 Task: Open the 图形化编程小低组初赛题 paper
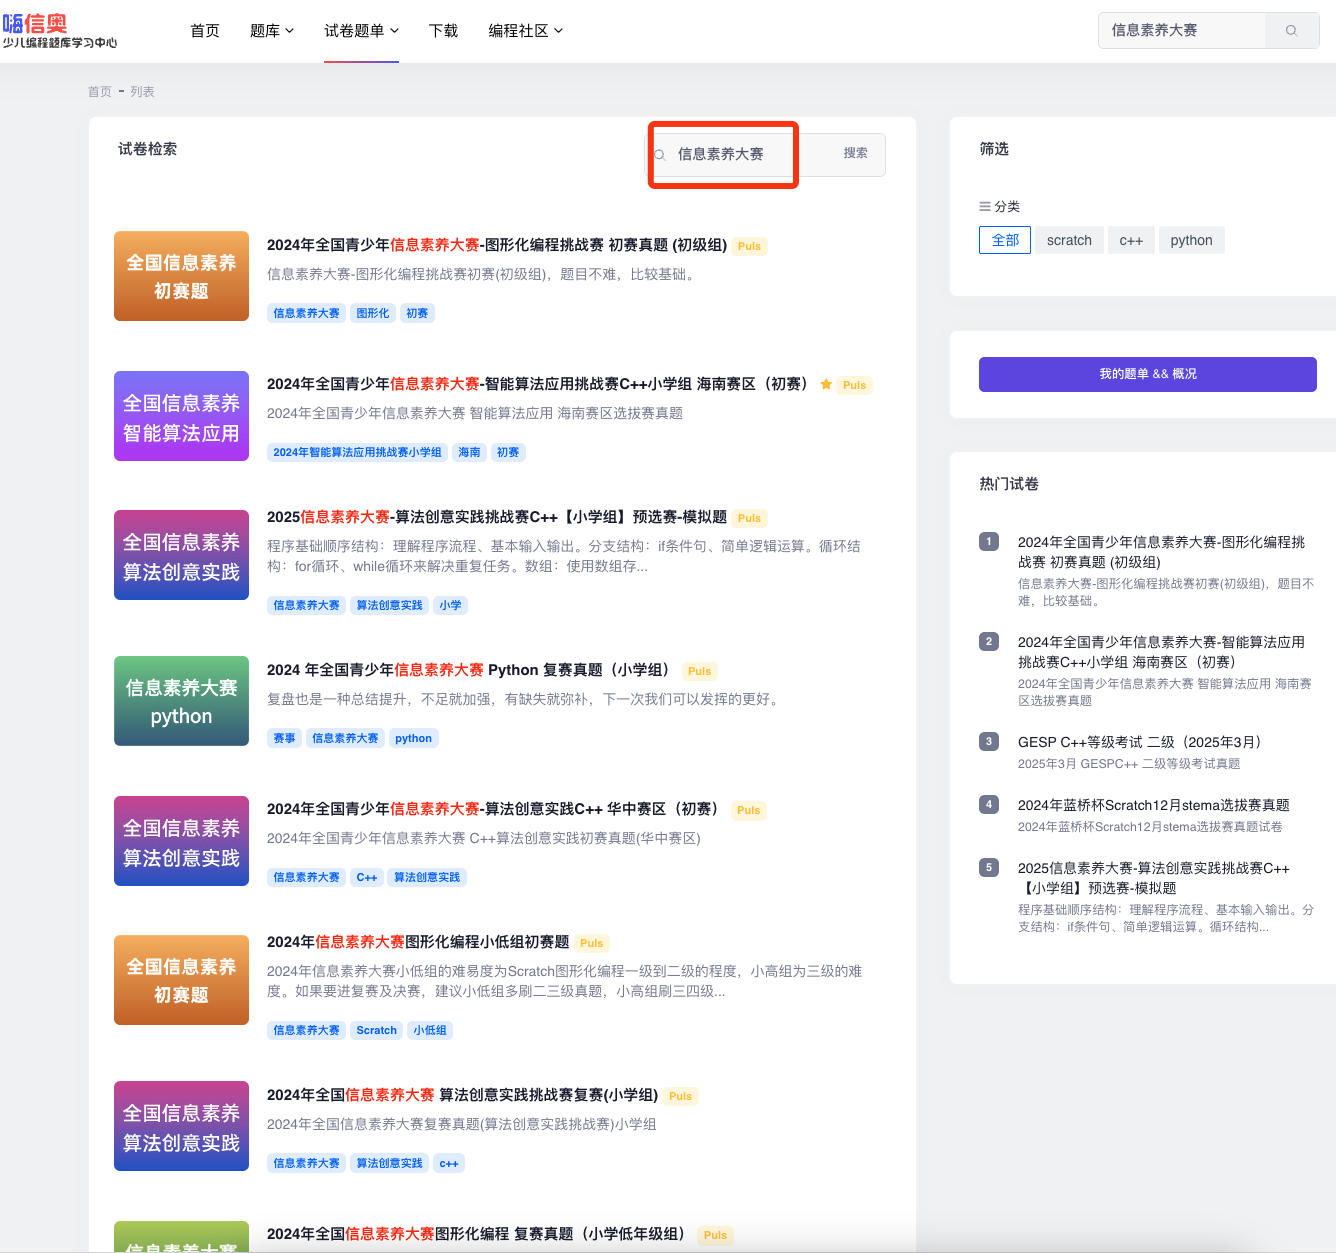418,942
